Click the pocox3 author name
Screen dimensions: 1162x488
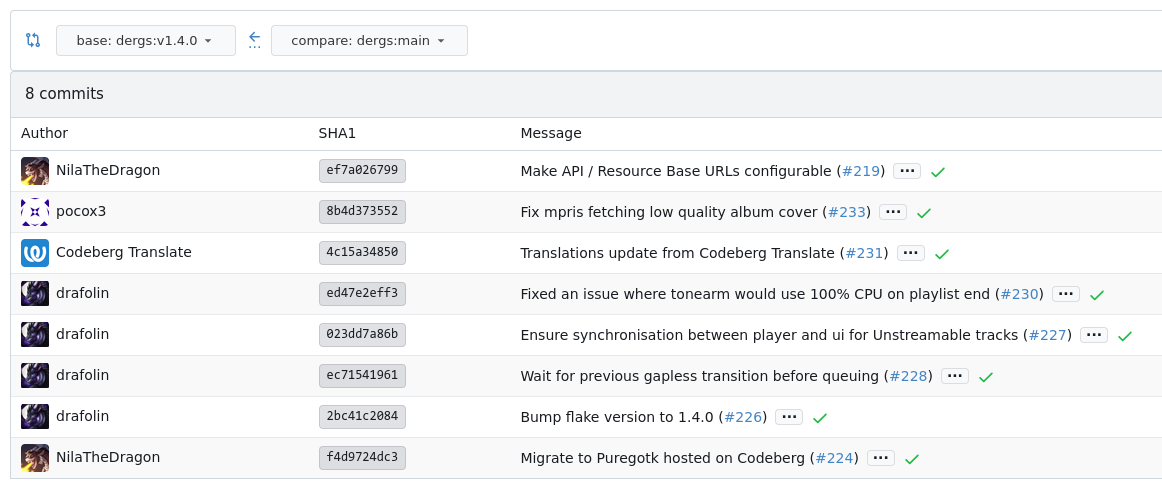point(81,211)
